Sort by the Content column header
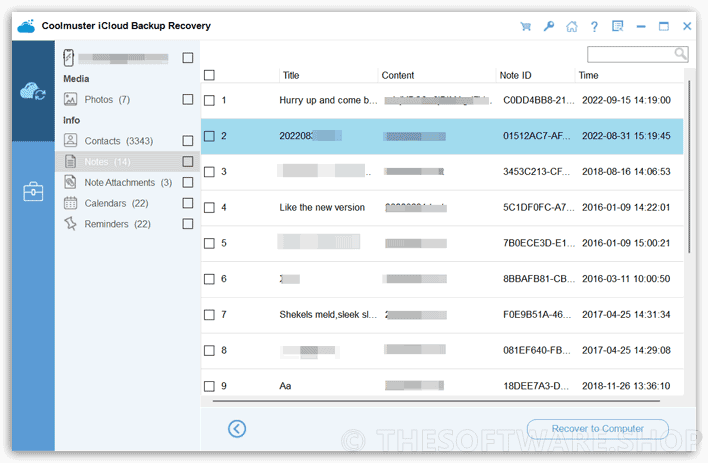Viewport: 708px width, 463px height. 397,75
